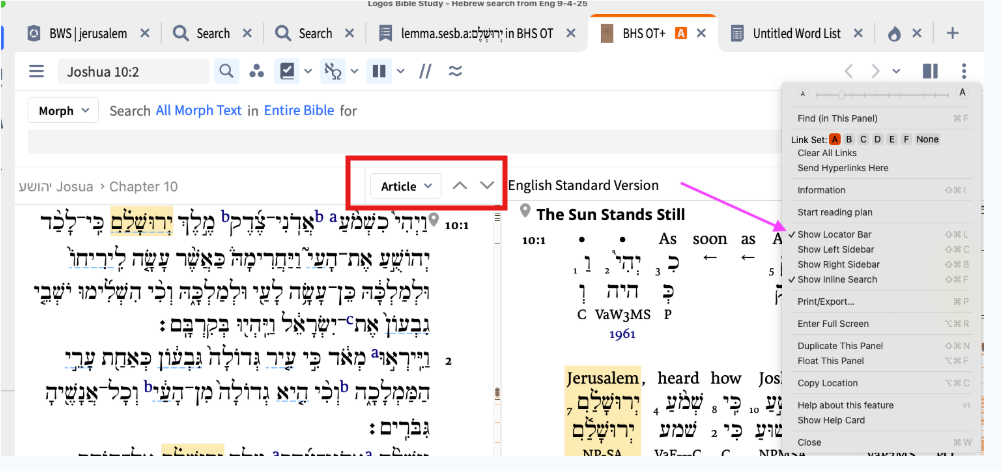Screen dimensions: 1002x471
Task: Click the small A font size icon
Action: click(x=803, y=95)
